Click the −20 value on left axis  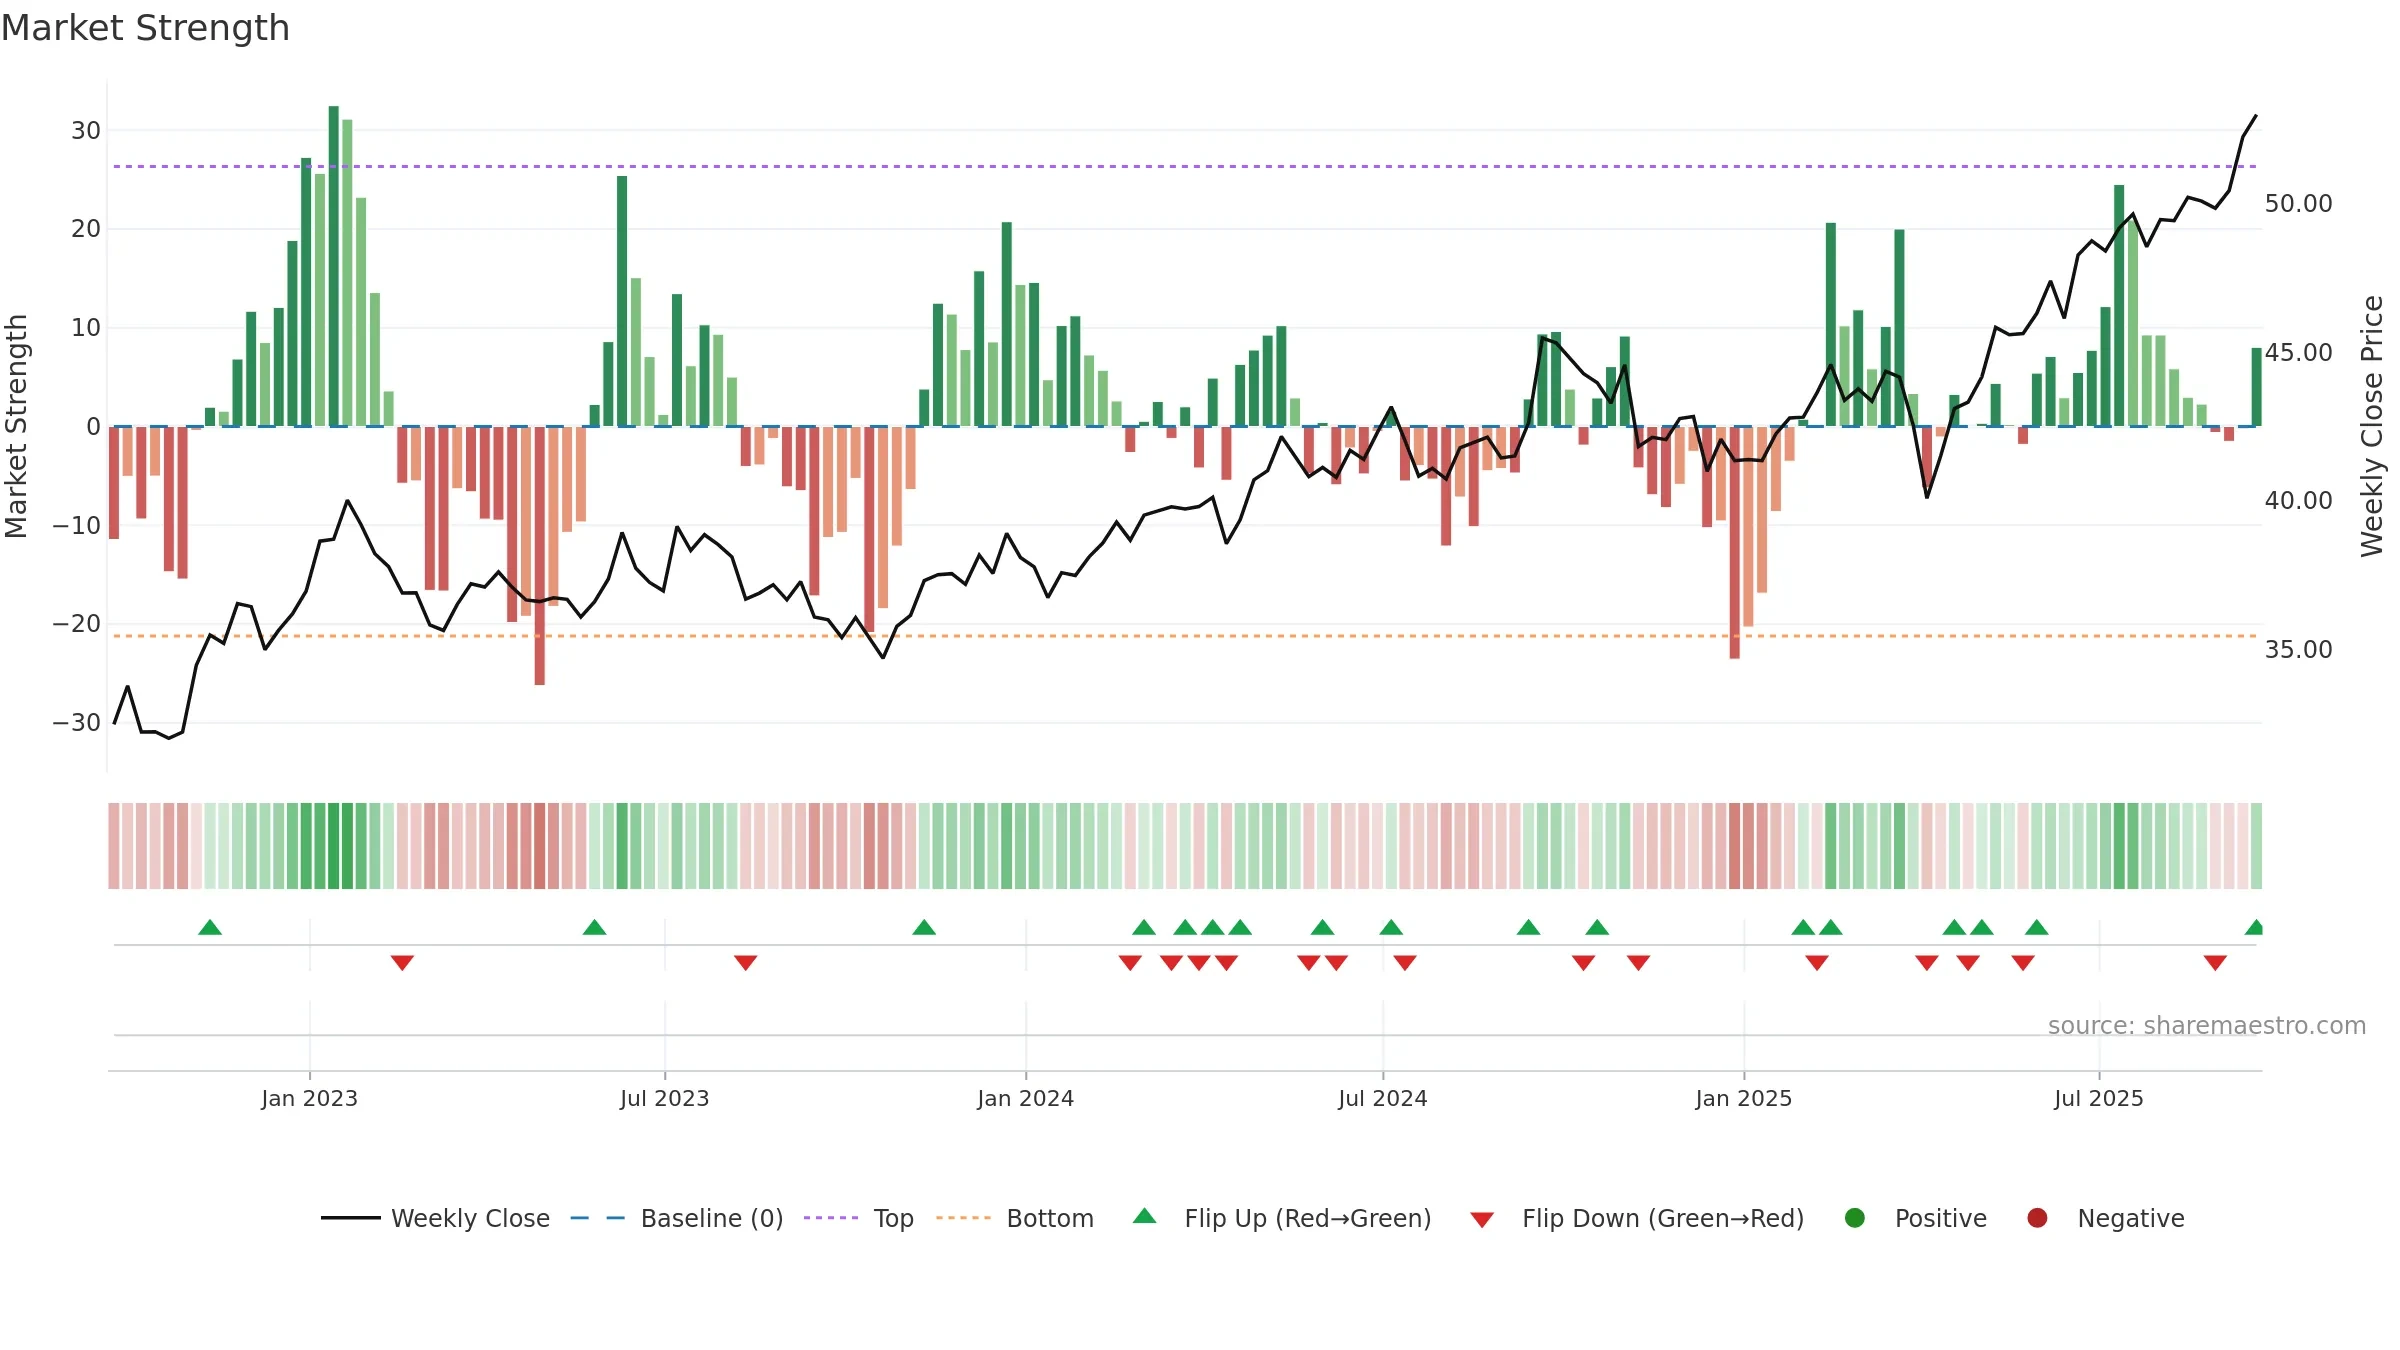click(x=77, y=624)
